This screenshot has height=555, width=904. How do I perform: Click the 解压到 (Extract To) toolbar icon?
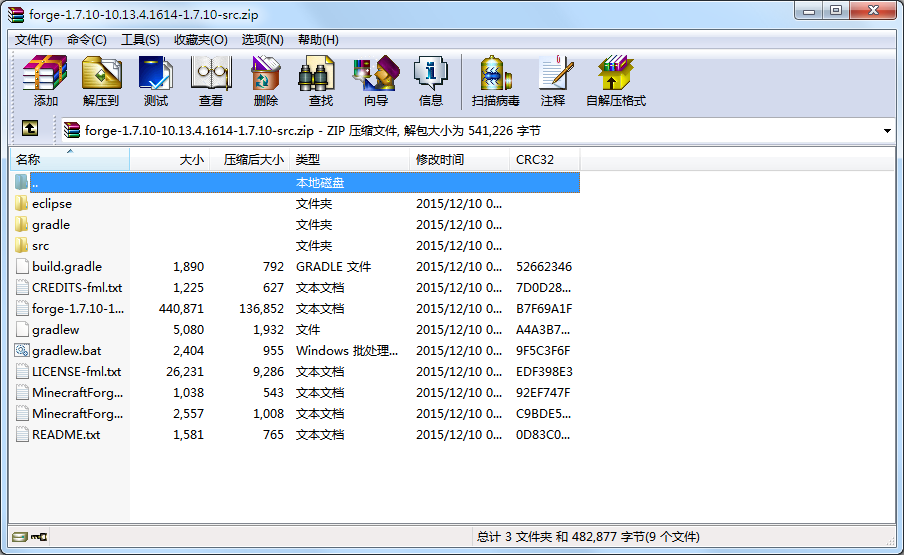coord(101,73)
